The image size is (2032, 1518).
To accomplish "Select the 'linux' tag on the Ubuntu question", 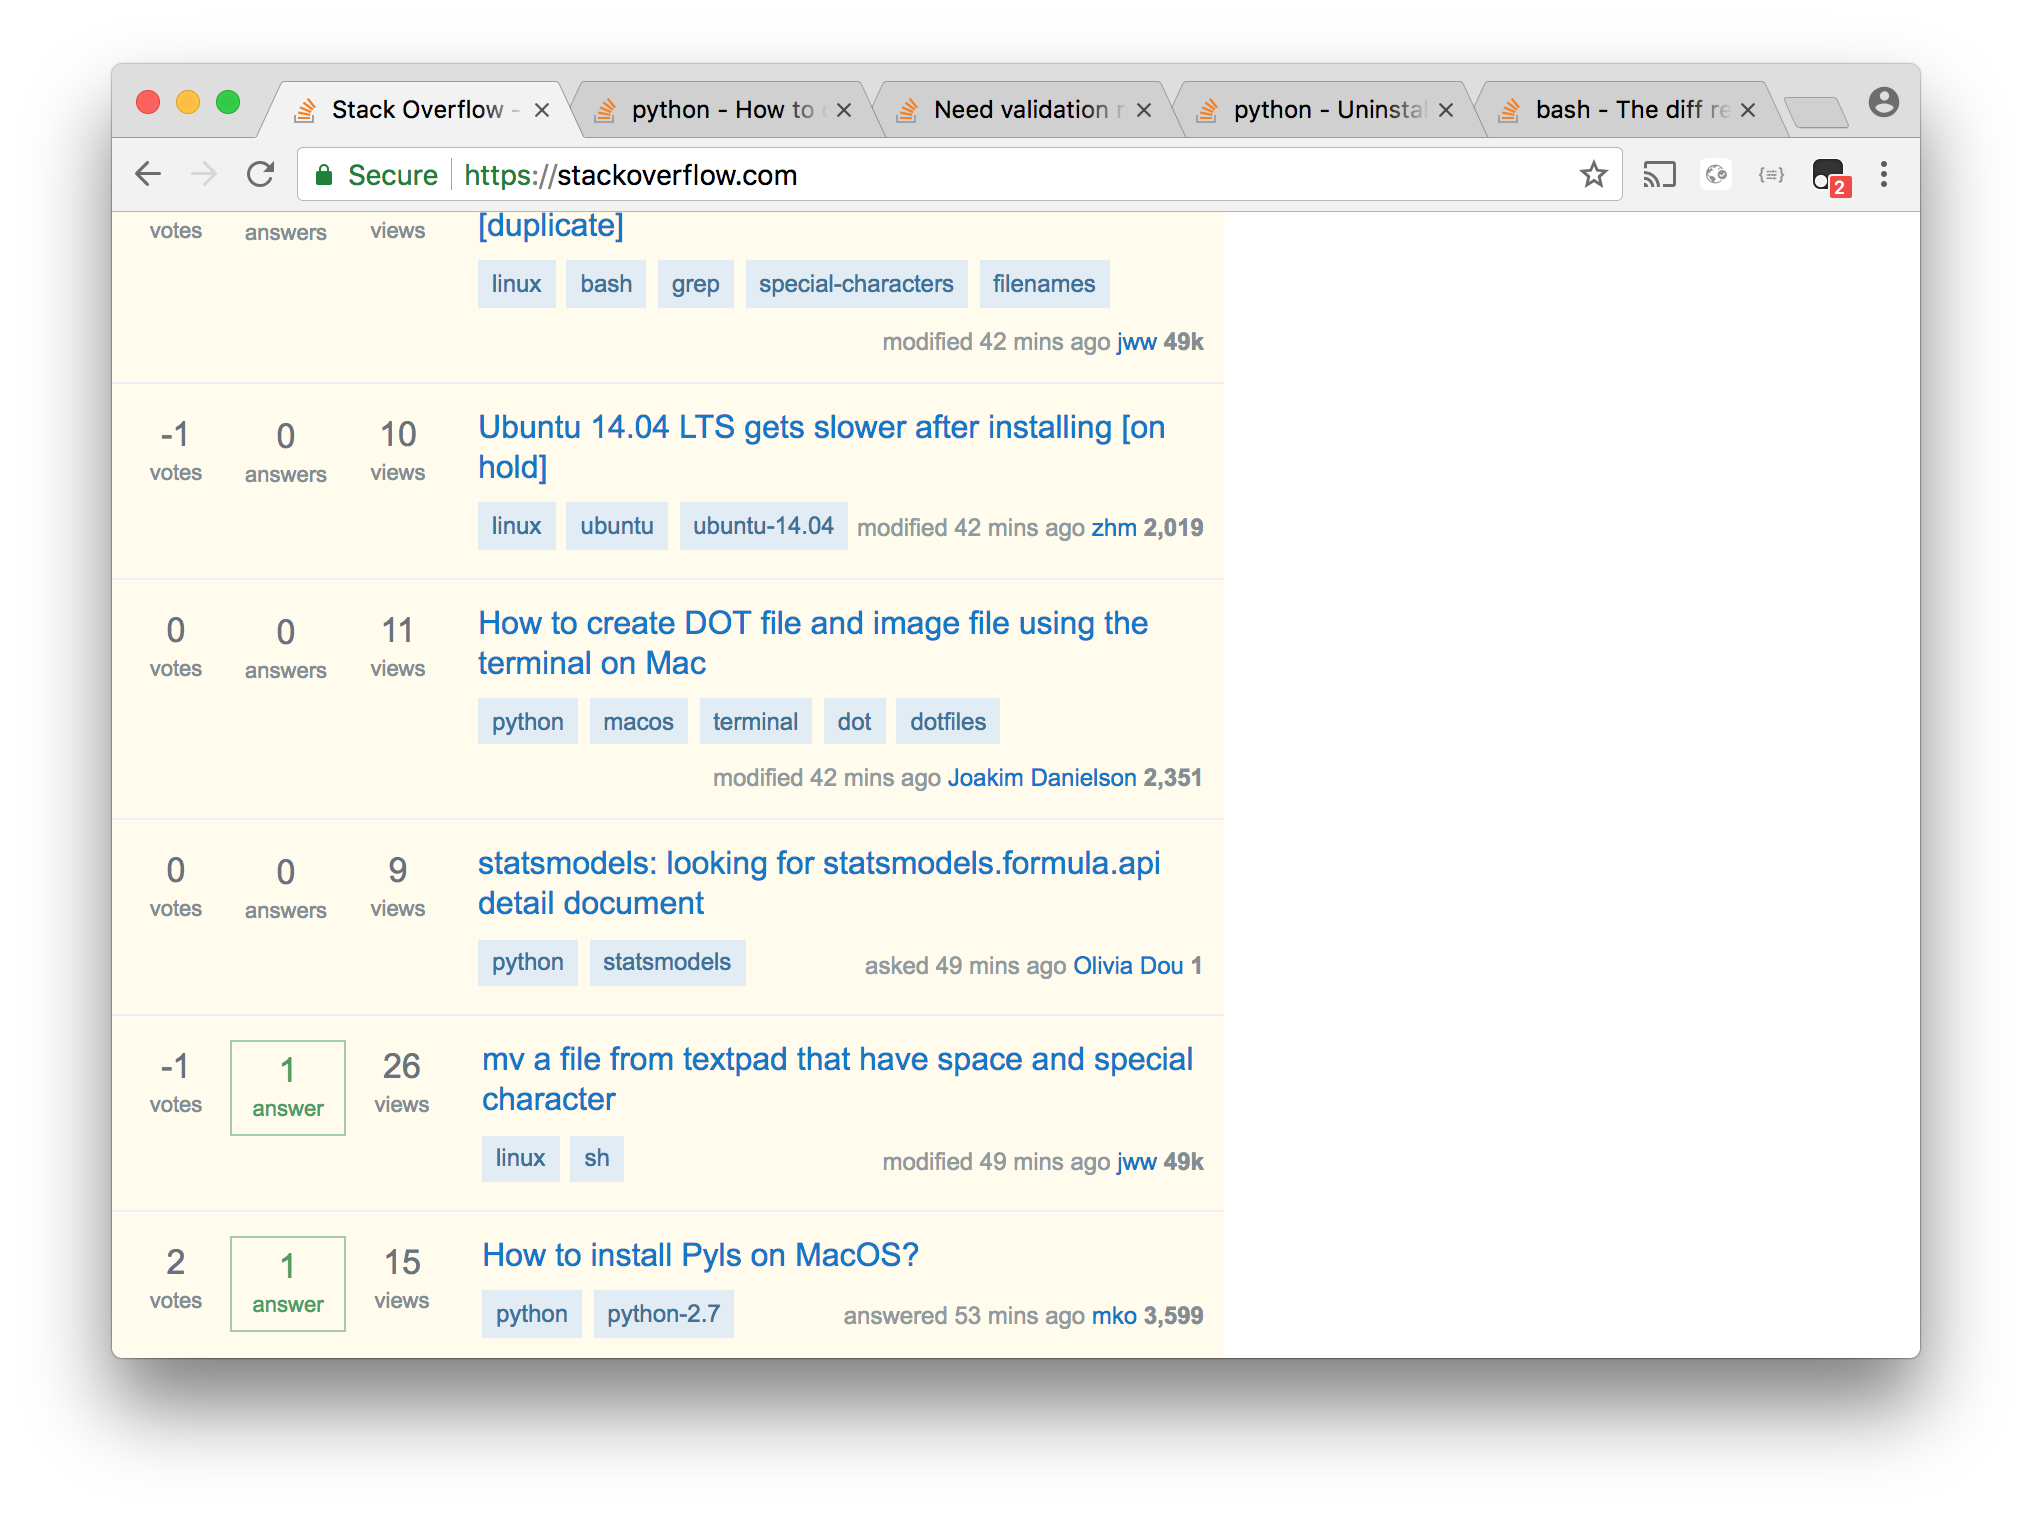I will click(x=516, y=526).
